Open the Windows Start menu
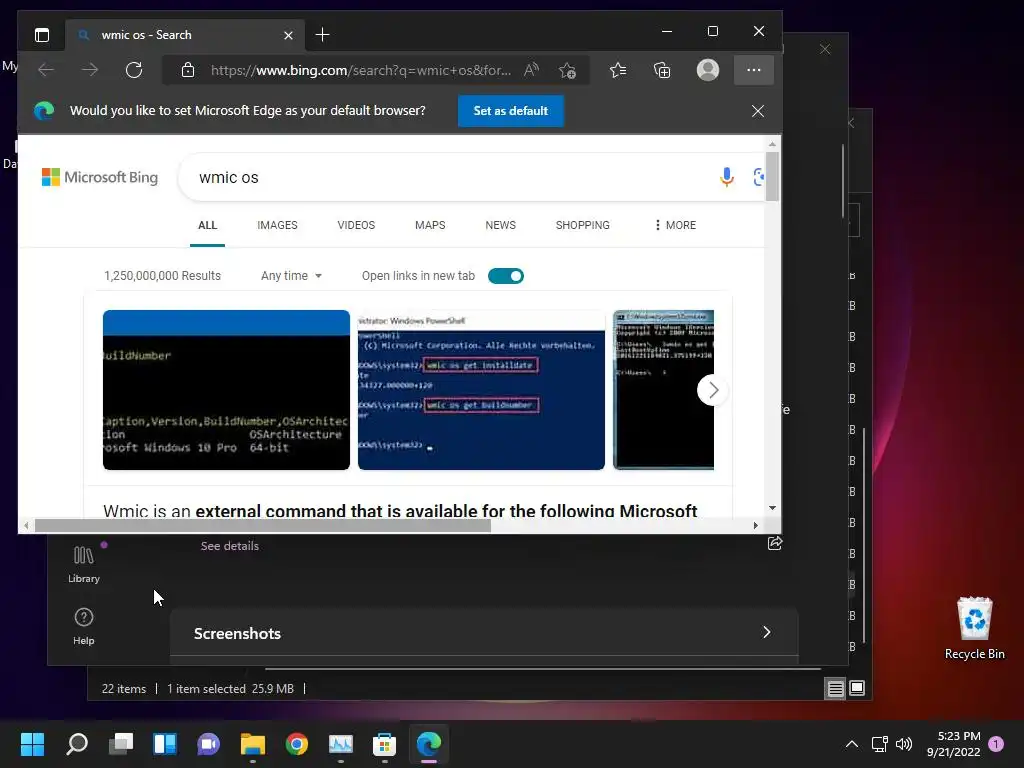The height and width of the screenshot is (768, 1024). coord(33,744)
